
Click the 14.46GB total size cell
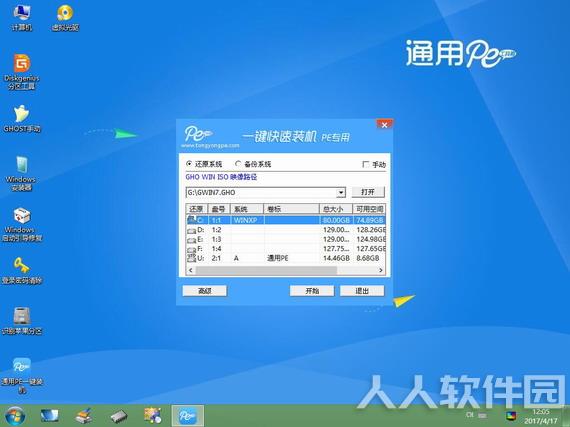tap(336, 258)
